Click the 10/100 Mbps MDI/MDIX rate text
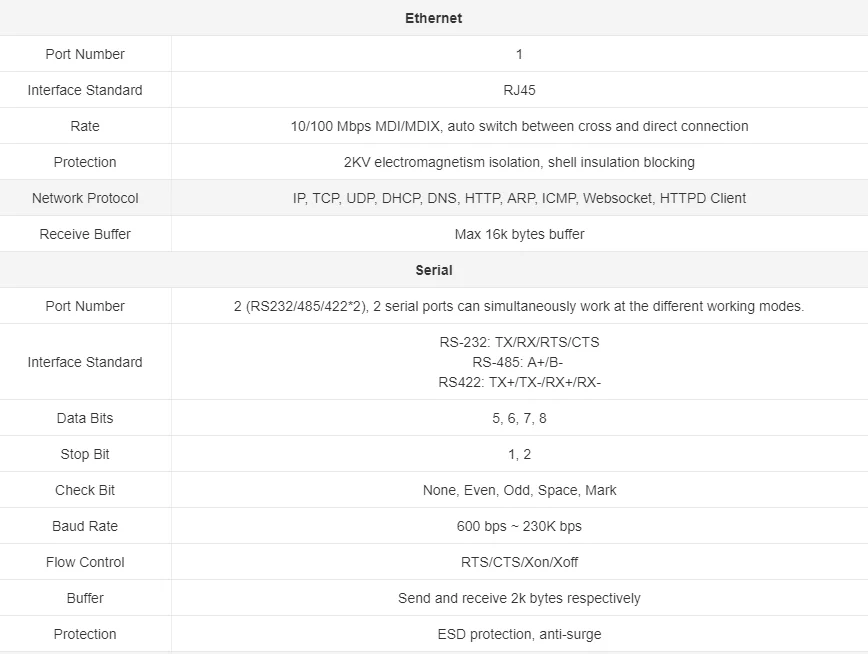 click(x=519, y=126)
